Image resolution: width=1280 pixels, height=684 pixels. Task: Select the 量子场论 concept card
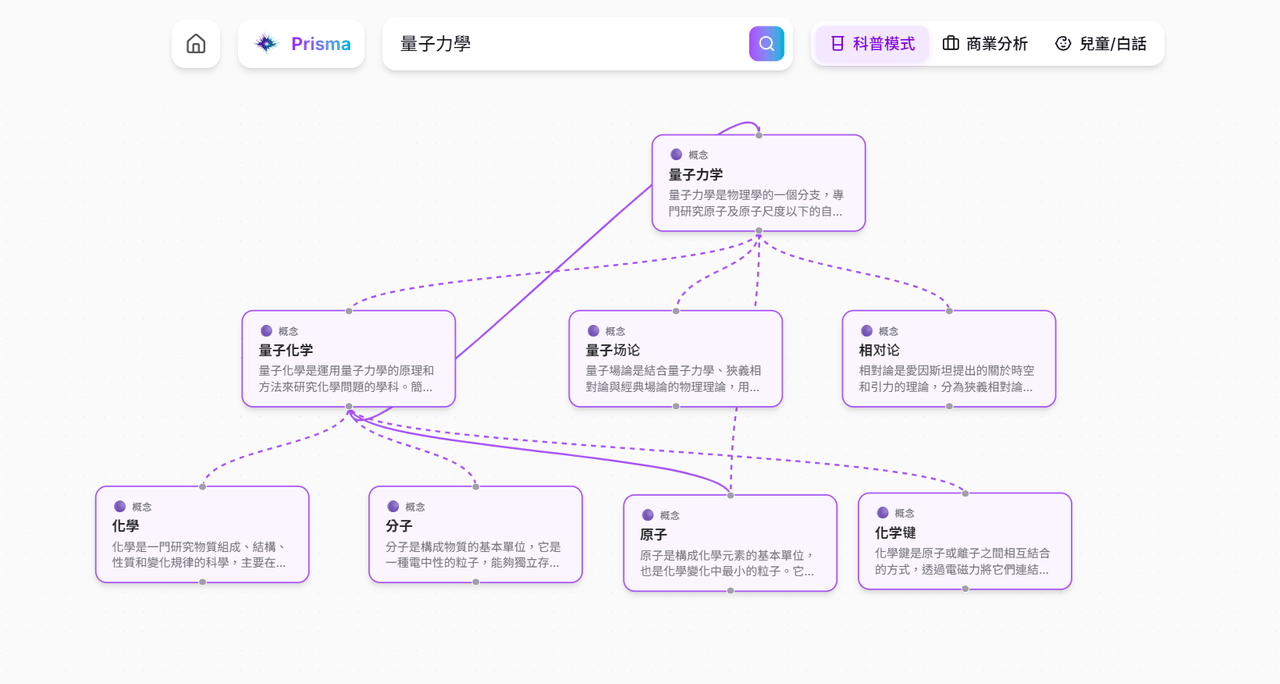[676, 359]
